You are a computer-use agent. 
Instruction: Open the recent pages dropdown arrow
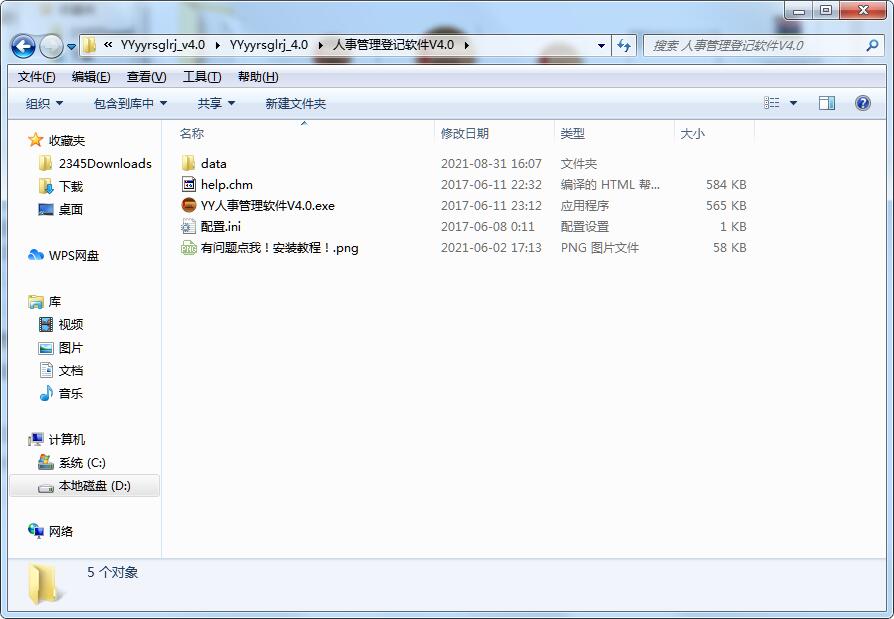(x=71, y=47)
